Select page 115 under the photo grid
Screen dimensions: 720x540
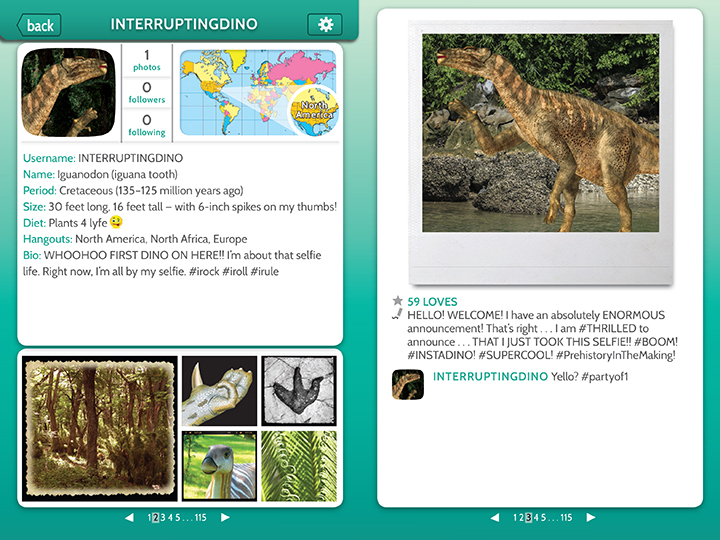tap(201, 518)
